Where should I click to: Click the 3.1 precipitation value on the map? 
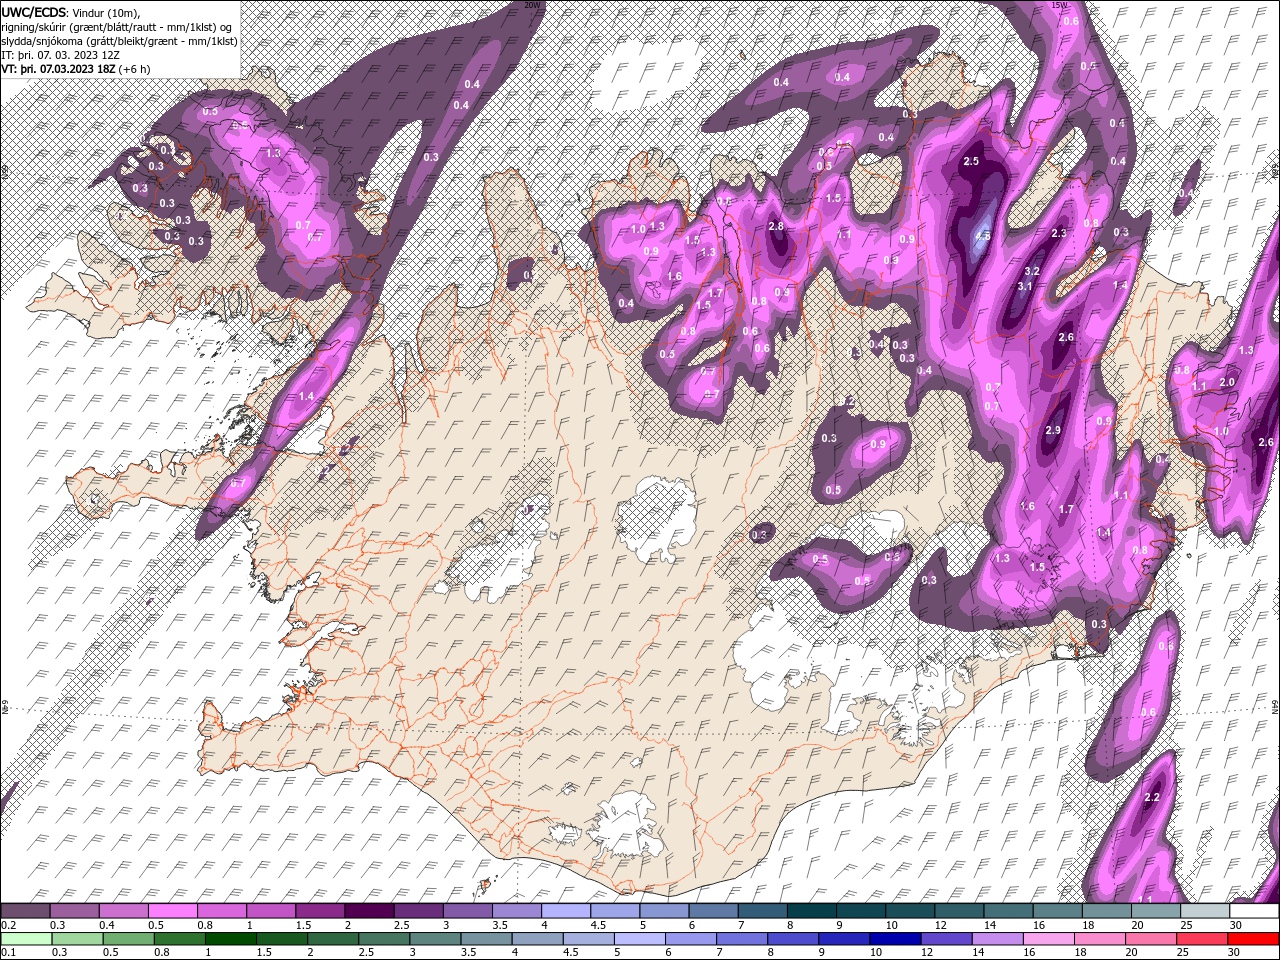(1024, 286)
